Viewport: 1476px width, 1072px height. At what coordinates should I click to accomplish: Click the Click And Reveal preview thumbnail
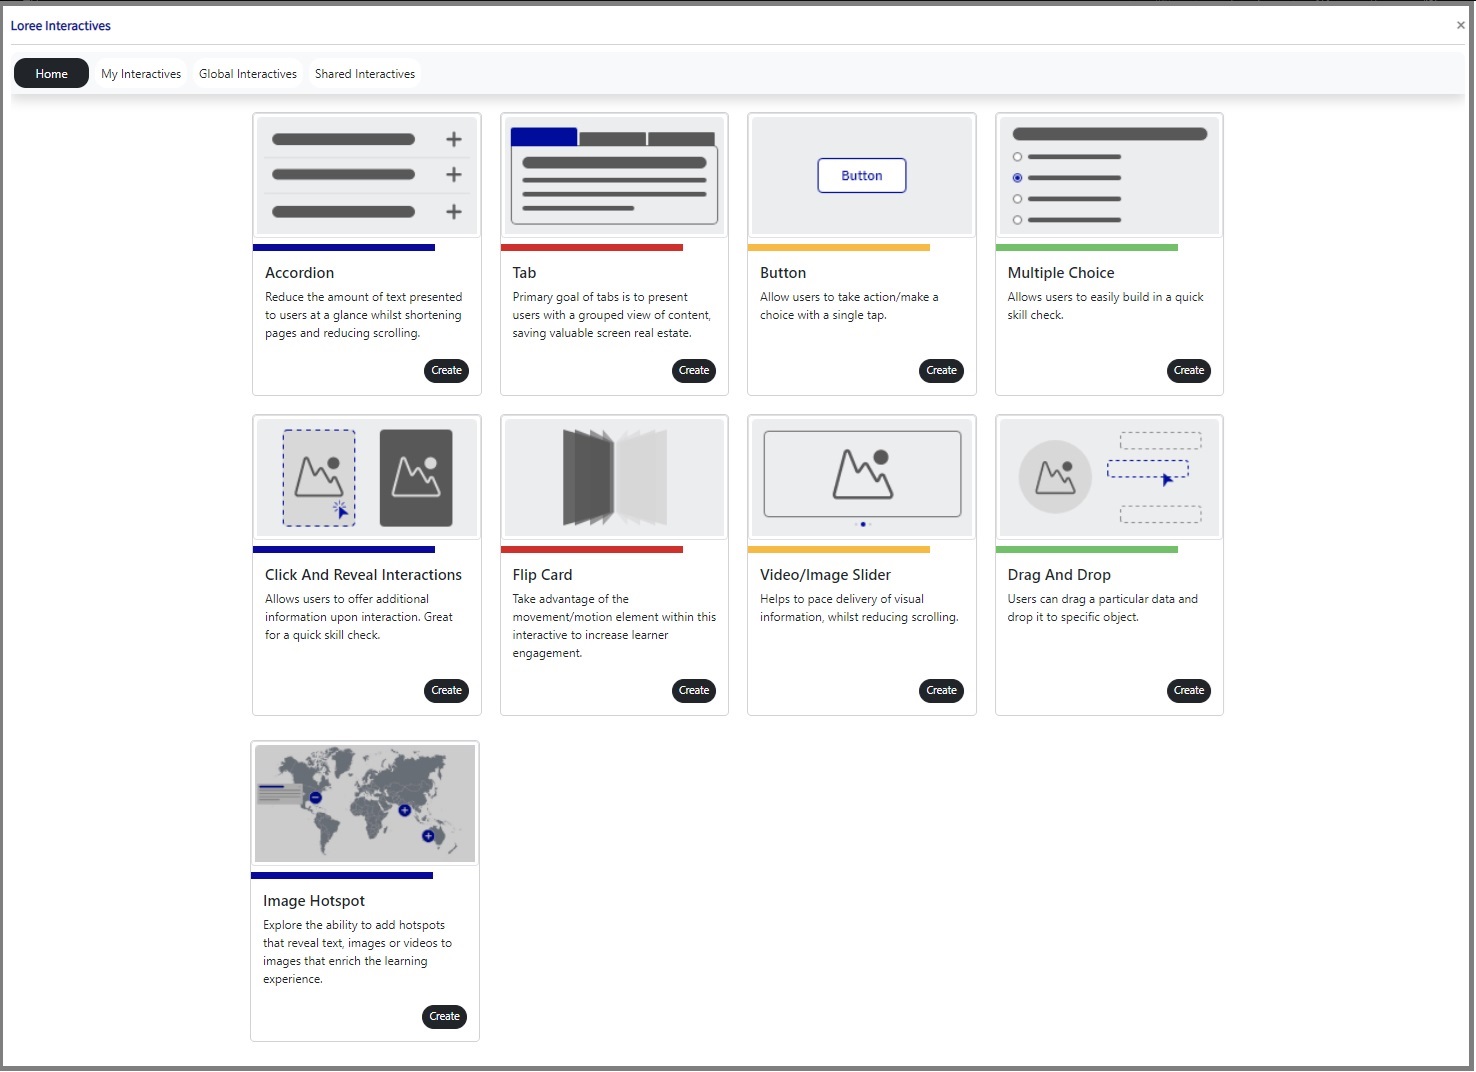click(x=367, y=478)
